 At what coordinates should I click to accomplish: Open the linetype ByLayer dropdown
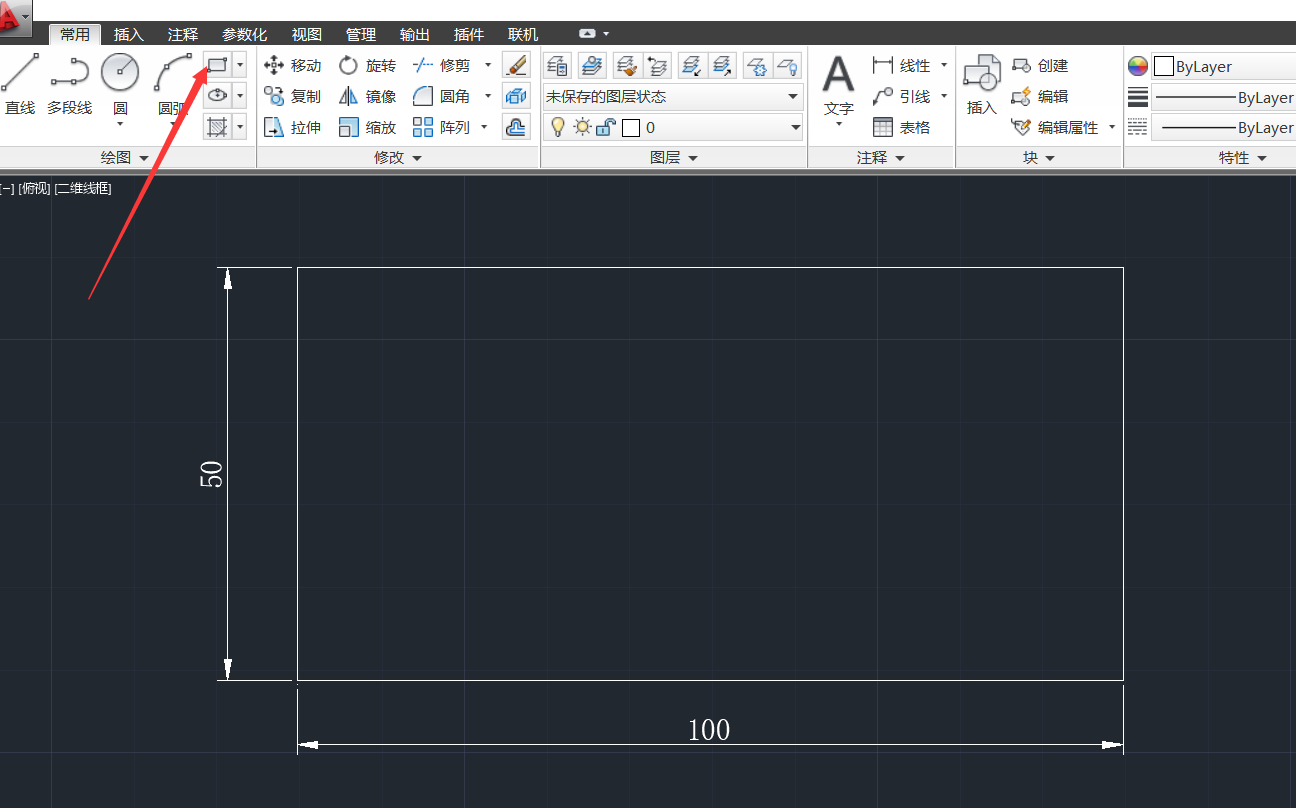[x=1223, y=128]
